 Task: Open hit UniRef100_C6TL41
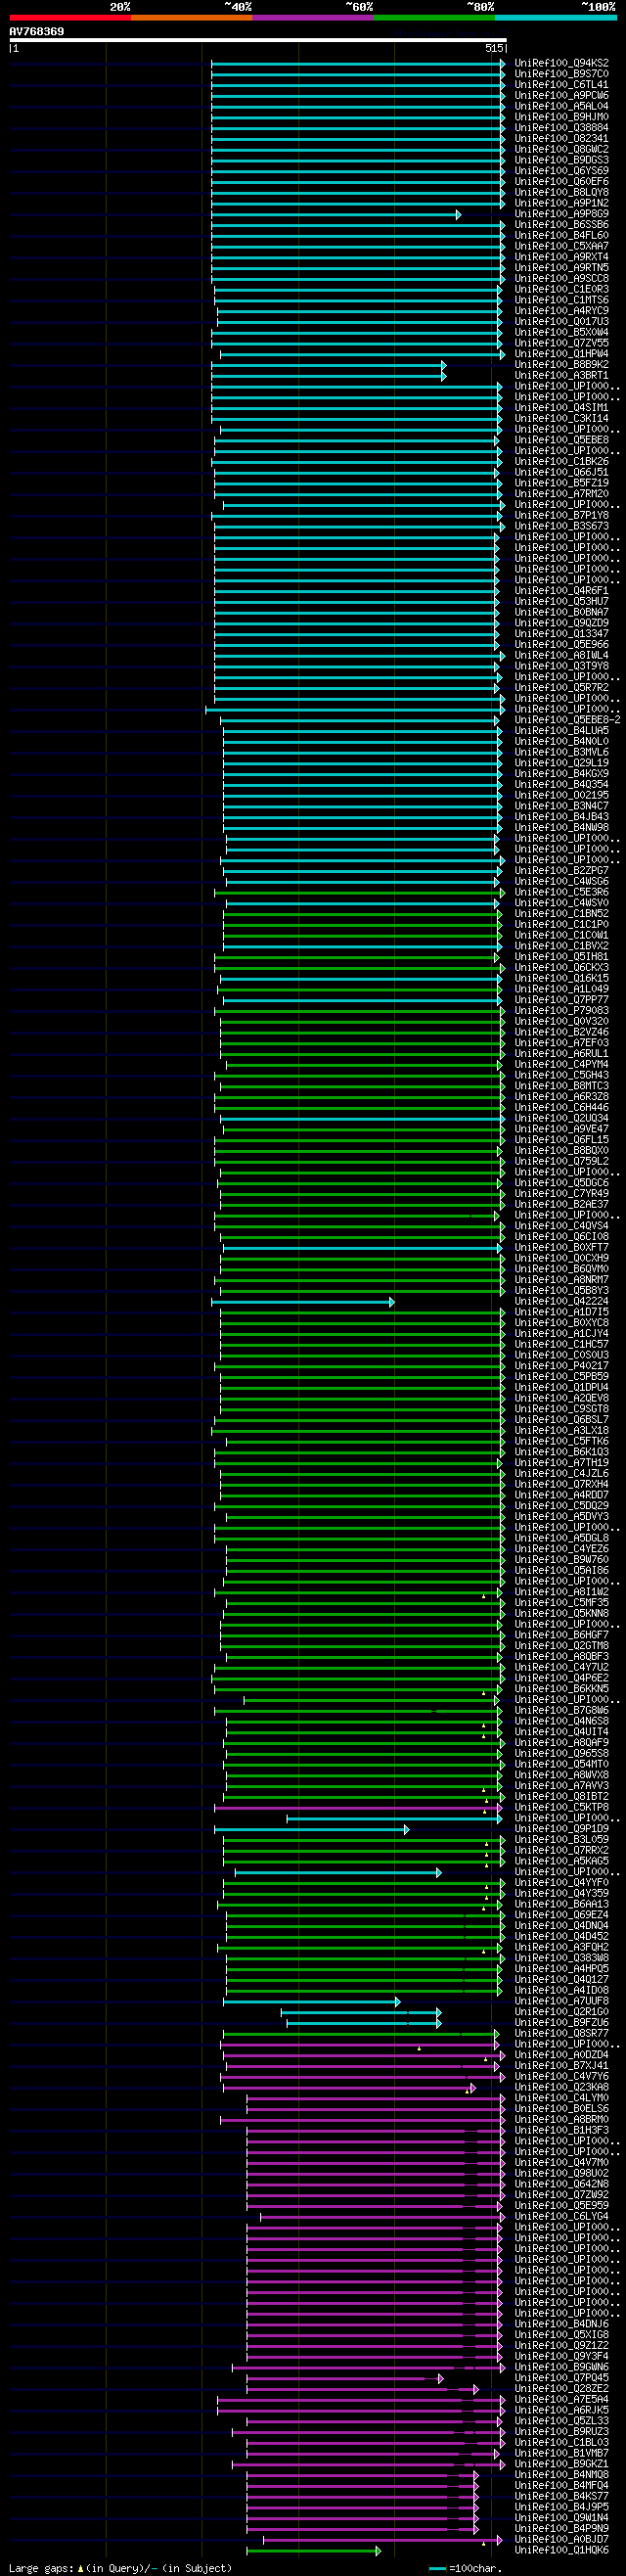pos(561,85)
